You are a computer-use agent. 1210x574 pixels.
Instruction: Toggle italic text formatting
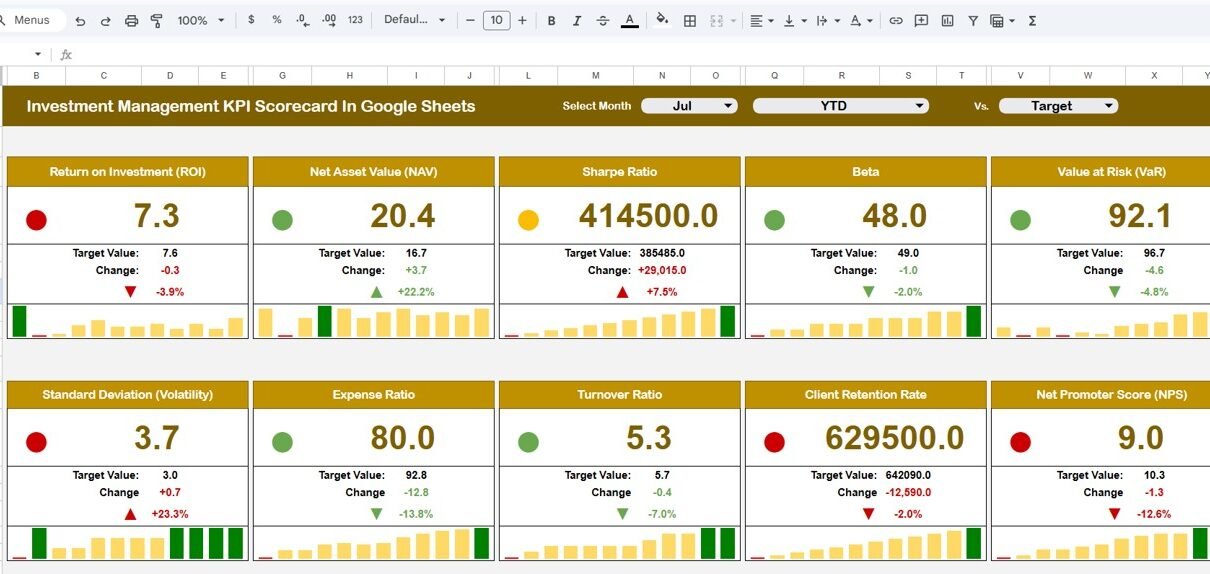(x=576, y=20)
